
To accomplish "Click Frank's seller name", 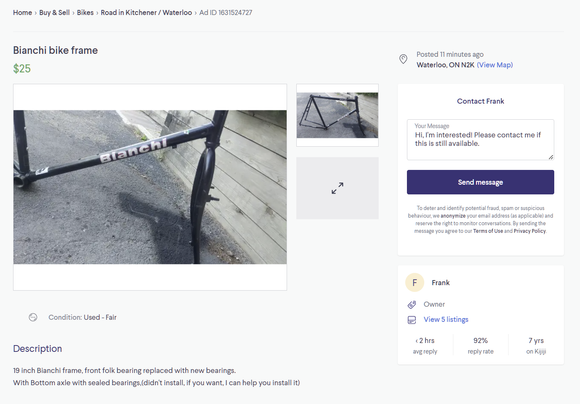I will coord(441,283).
